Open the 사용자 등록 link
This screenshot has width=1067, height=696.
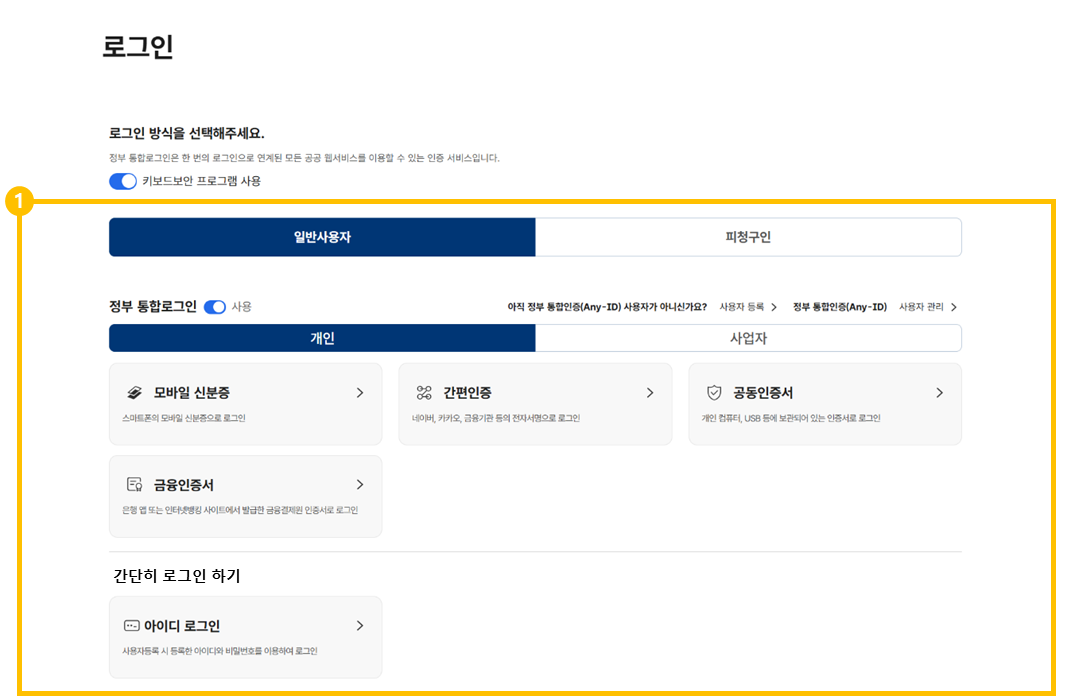click(742, 307)
